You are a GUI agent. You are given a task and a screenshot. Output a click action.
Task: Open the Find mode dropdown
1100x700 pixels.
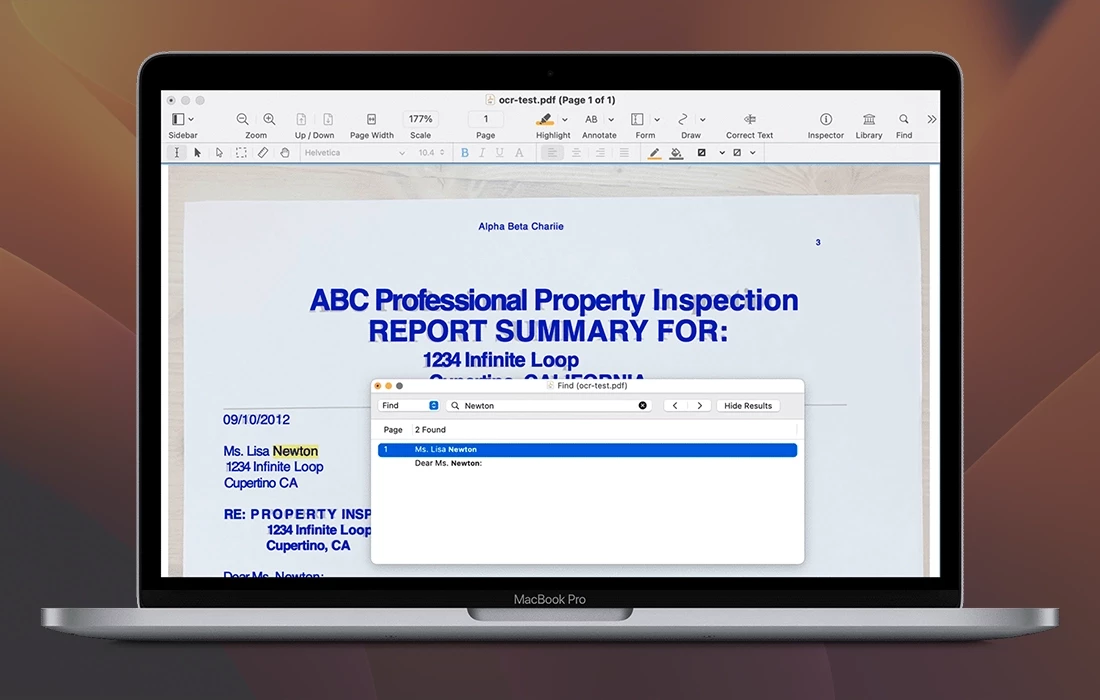click(409, 406)
